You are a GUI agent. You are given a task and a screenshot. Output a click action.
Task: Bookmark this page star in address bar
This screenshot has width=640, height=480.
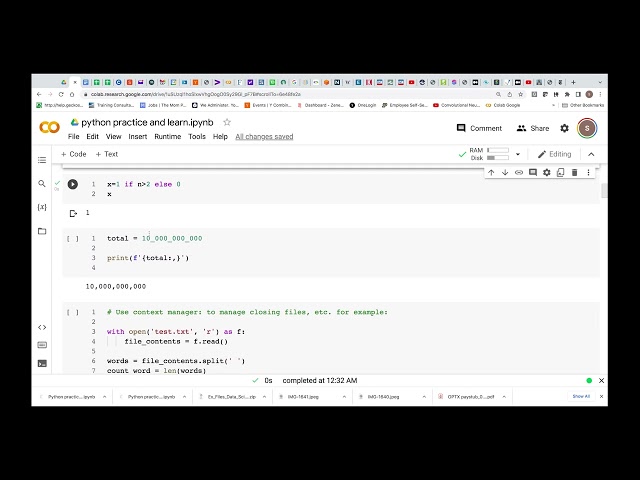pyautogui.click(x=520, y=94)
